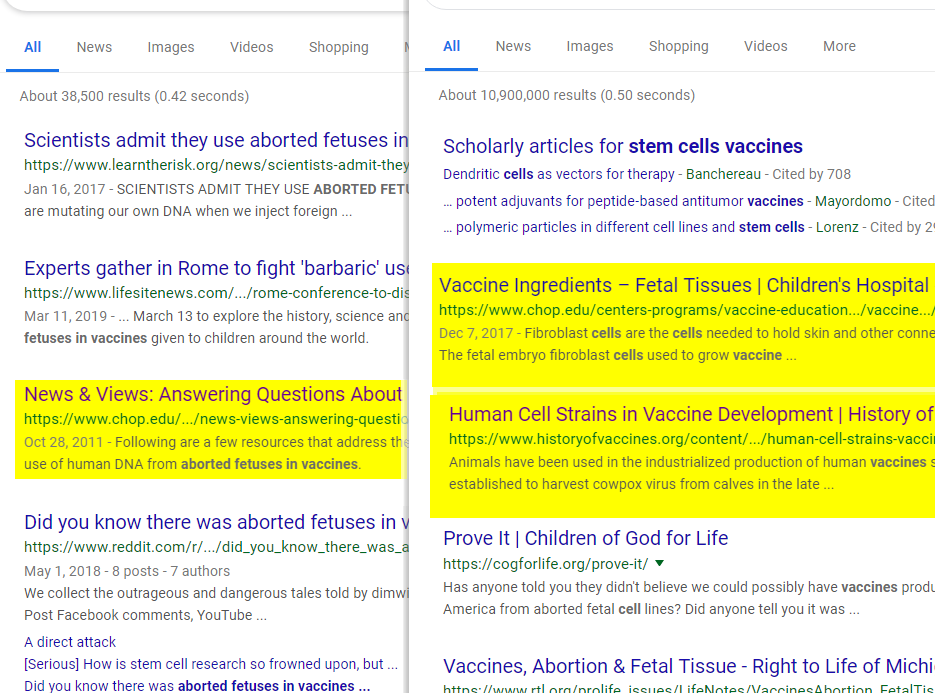Select Videos tab in the right results
935x693 pixels.
point(765,46)
